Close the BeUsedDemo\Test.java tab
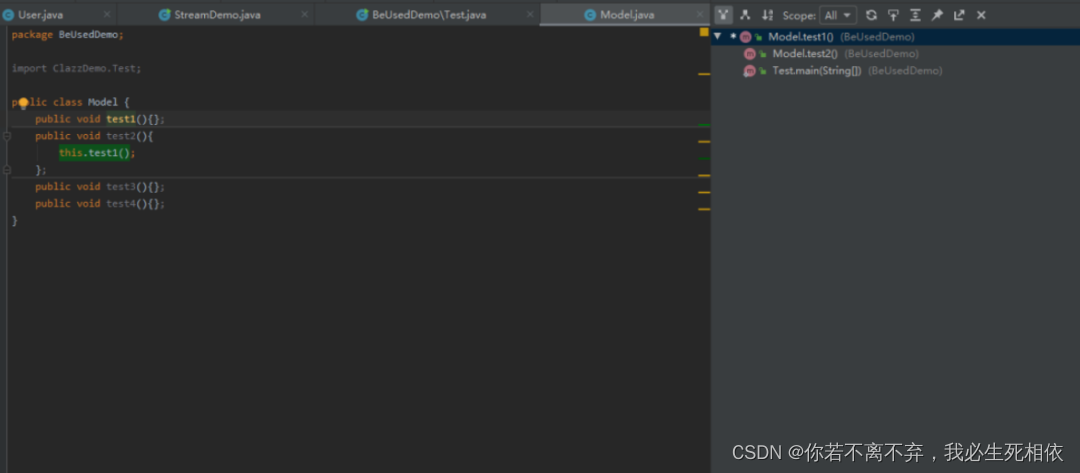Screen dimensions: 1080x473 point(531,14)
